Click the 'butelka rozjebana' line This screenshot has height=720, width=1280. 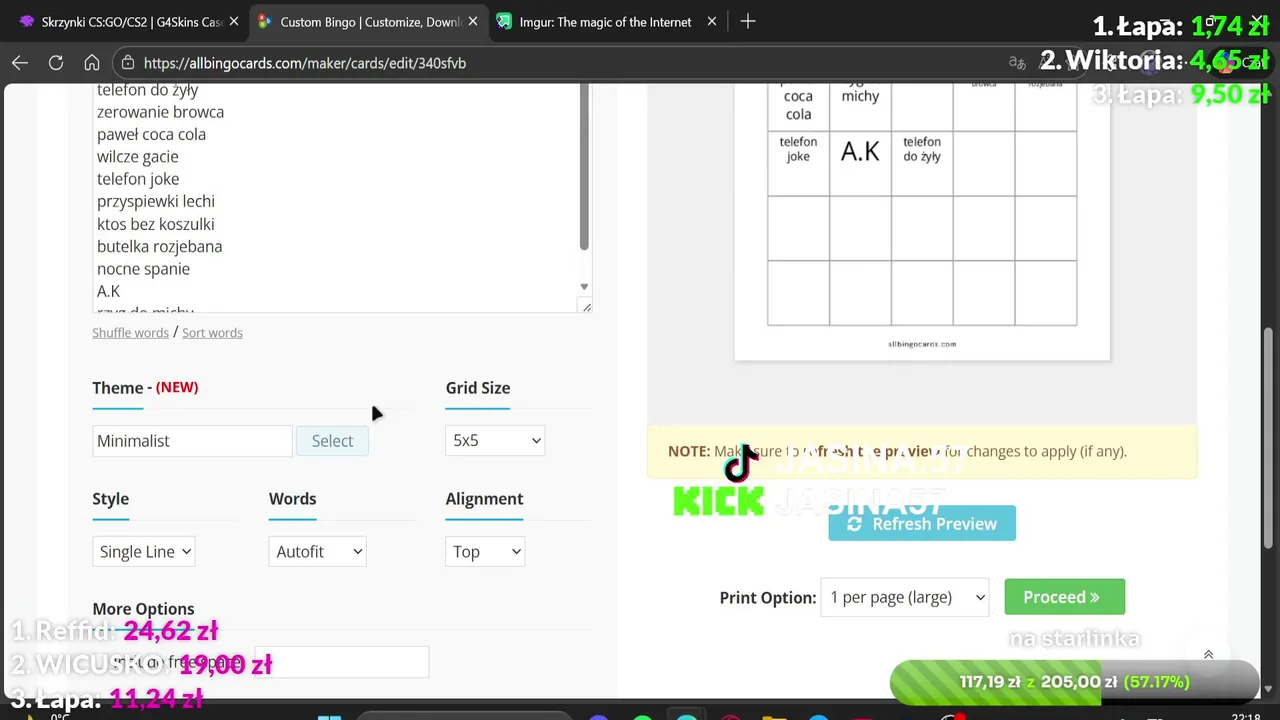click(159, 246)
